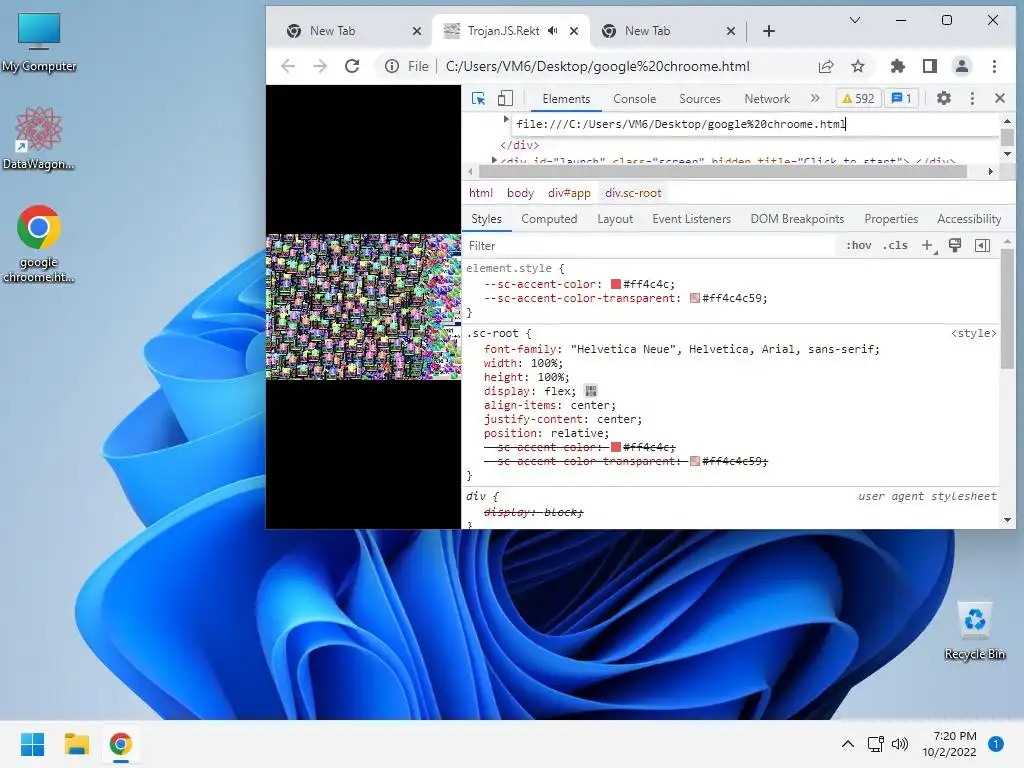Open the <style> source link
1024x768 pixels.
973,333
